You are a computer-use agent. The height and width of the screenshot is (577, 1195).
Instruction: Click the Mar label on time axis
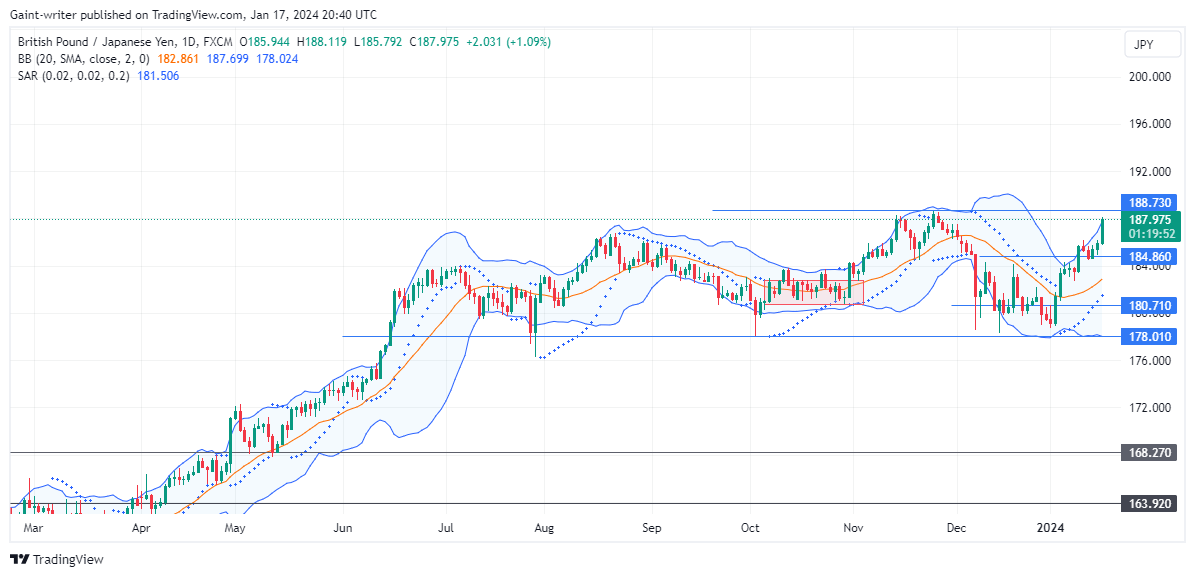tap(34, 527)
